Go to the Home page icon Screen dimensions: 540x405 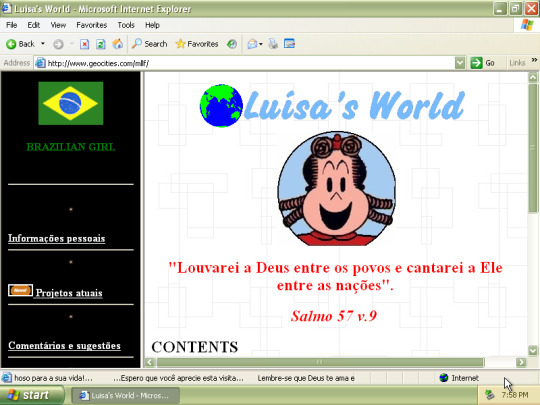(x=117, y=44)
